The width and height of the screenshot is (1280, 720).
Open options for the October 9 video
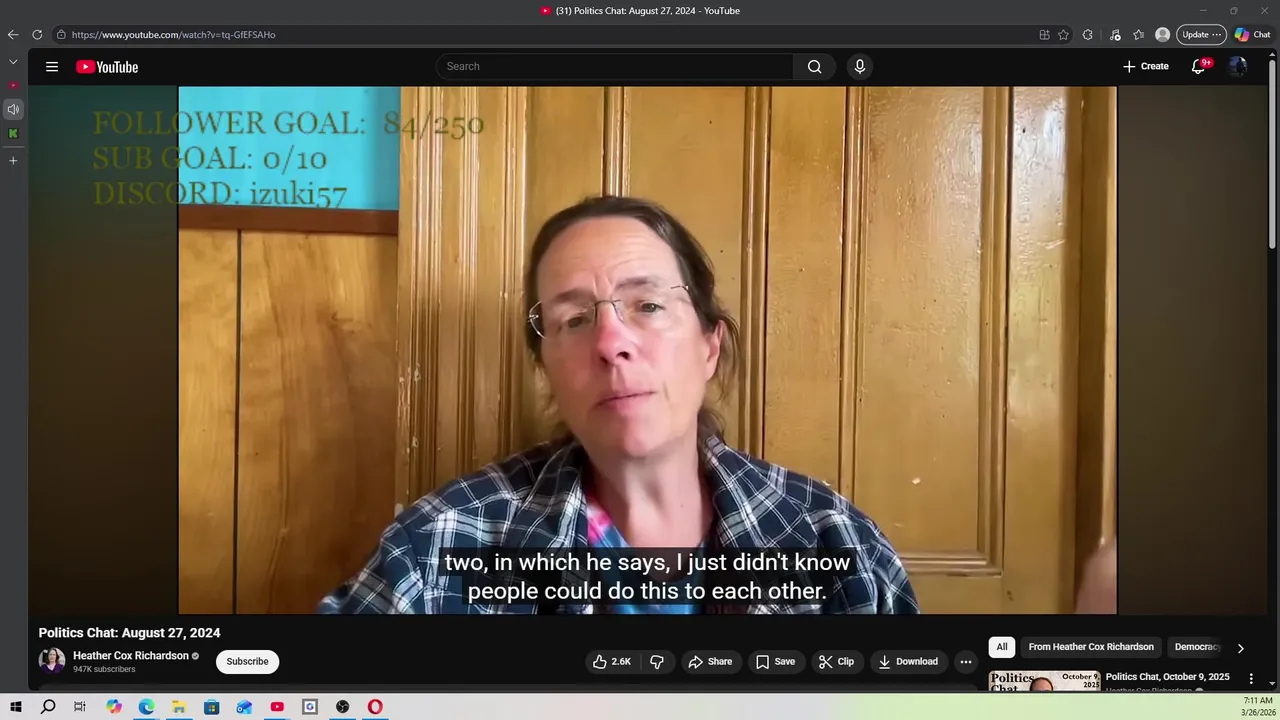[1250, 679]
